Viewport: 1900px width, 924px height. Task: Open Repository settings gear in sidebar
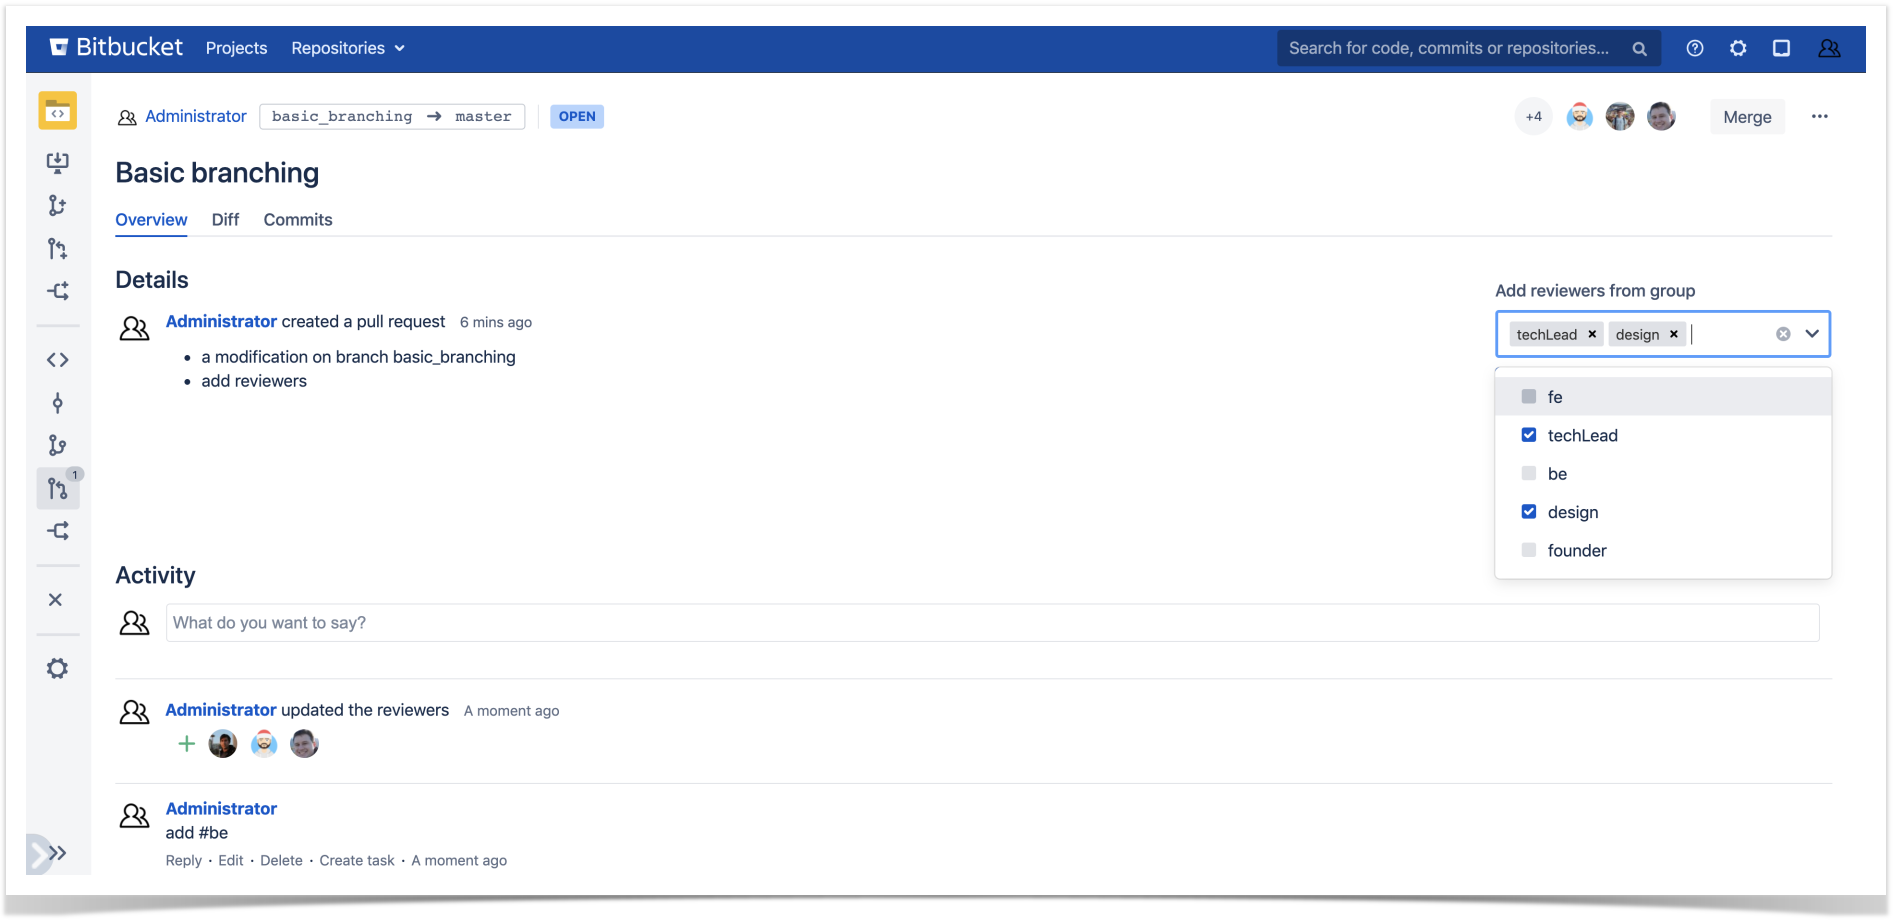coord(58,668)
